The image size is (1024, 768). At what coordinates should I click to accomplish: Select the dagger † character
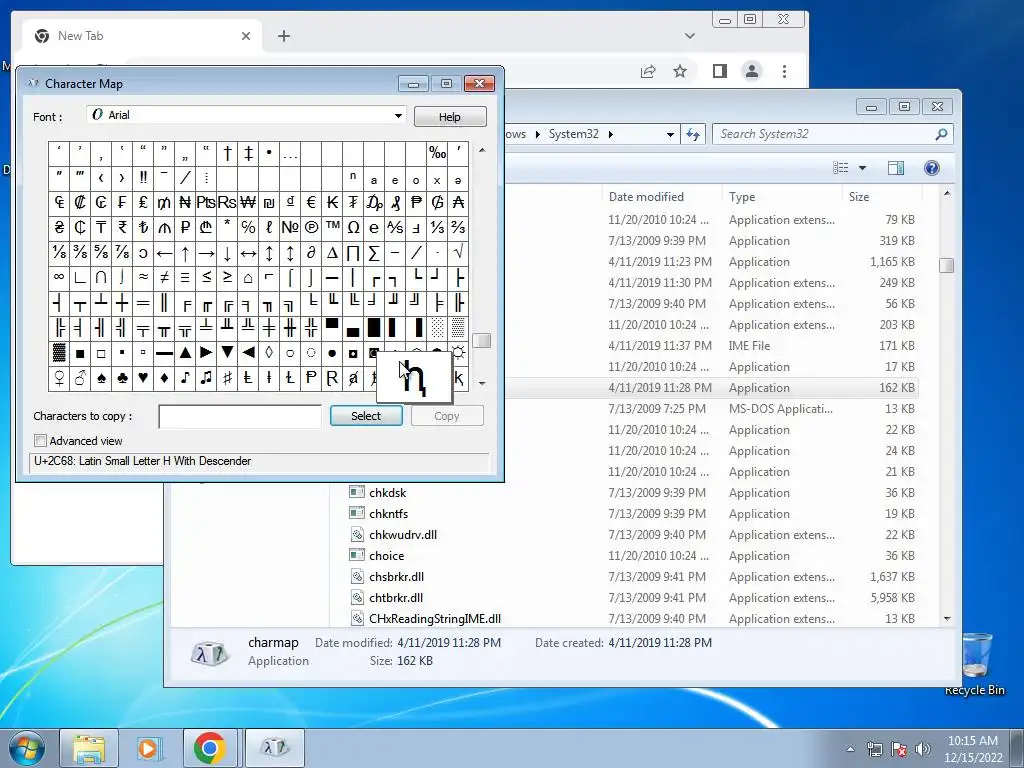(x=227, y=153)
